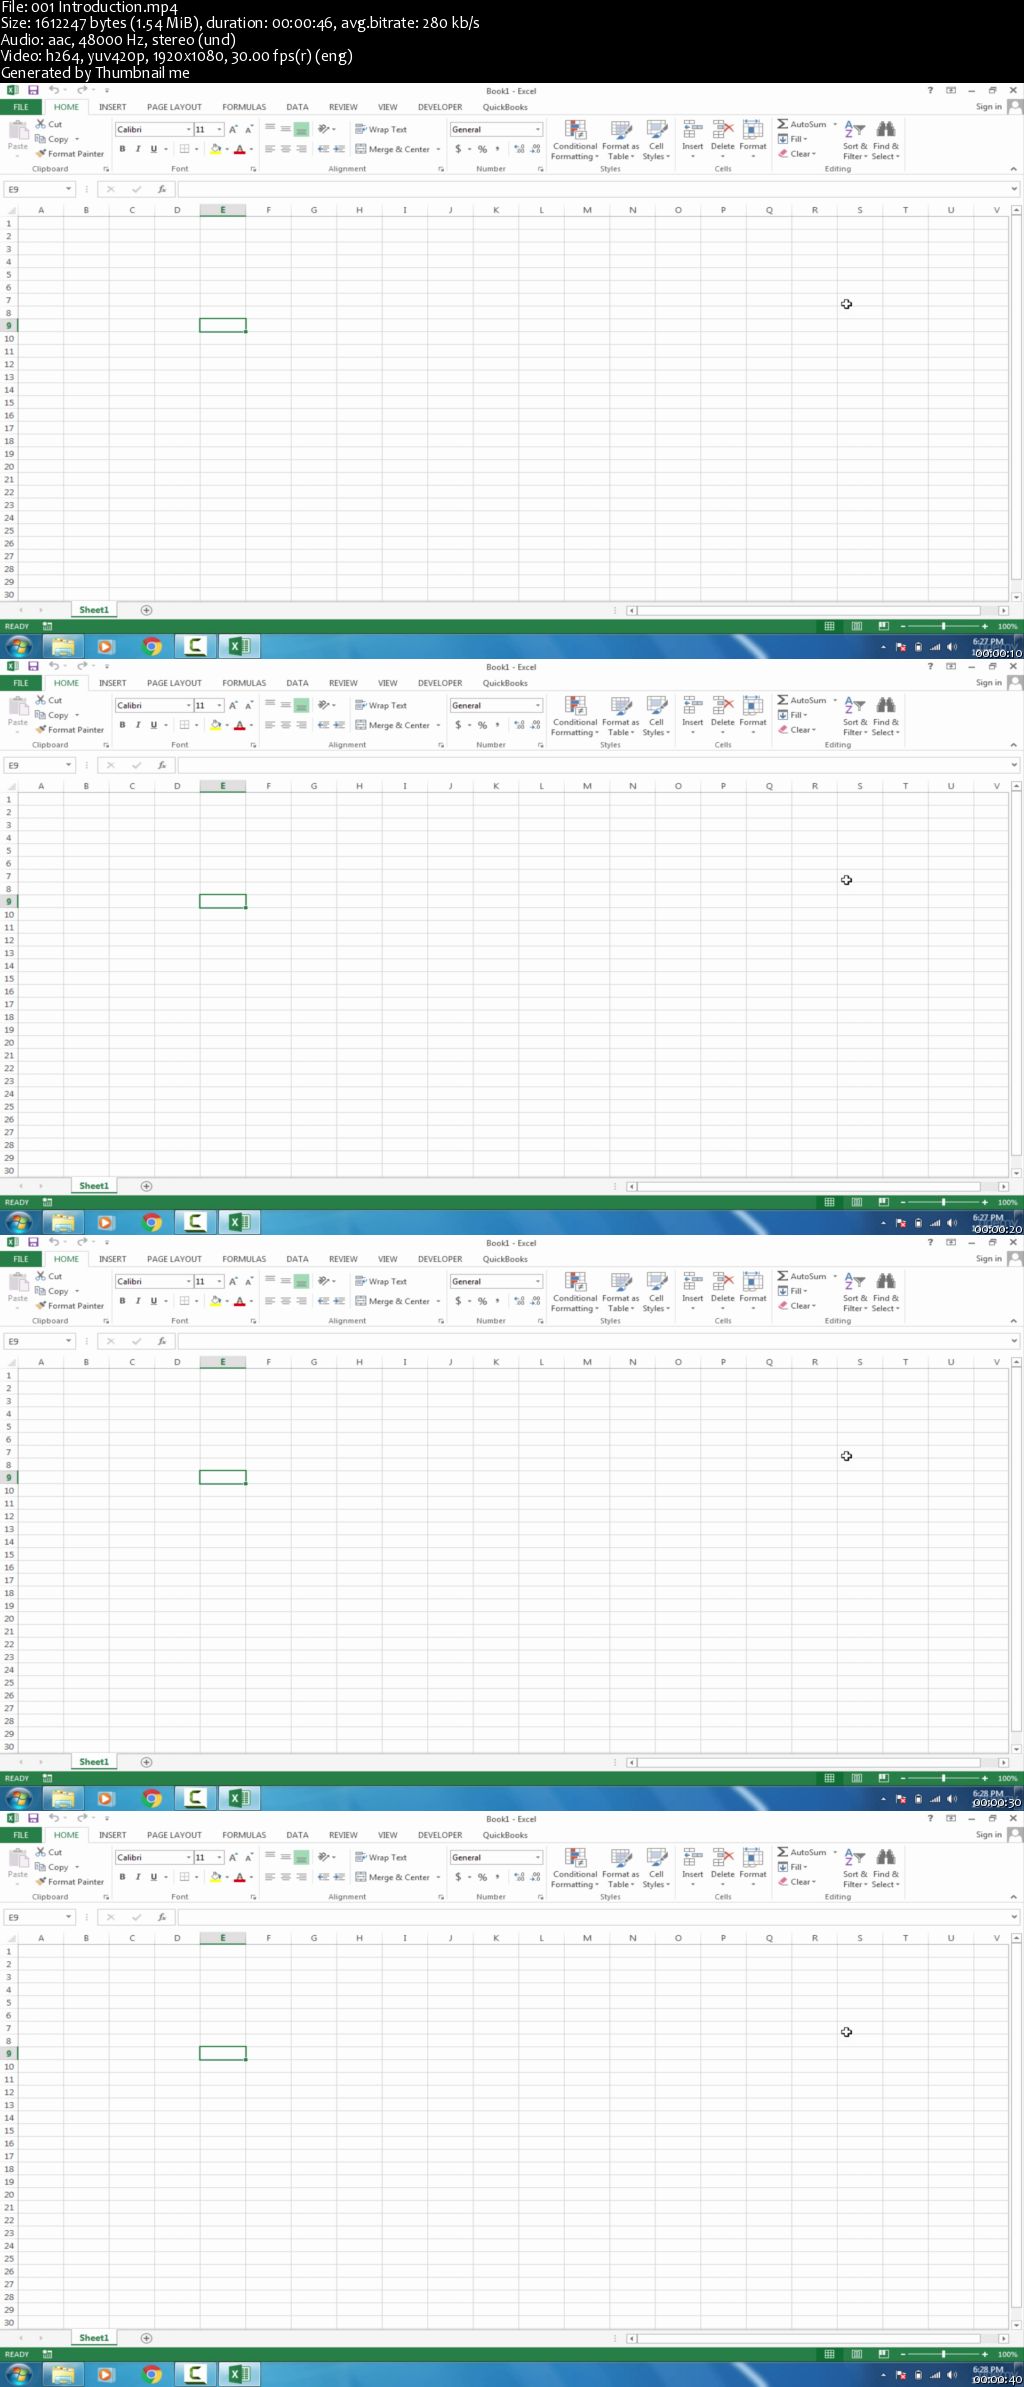Image resolution: width=1024 pixels, height=2387 pixels.
Task: Click the Save icon in the 00:00:10 frame
Action: pyautogui.click(x=33, y=90)
